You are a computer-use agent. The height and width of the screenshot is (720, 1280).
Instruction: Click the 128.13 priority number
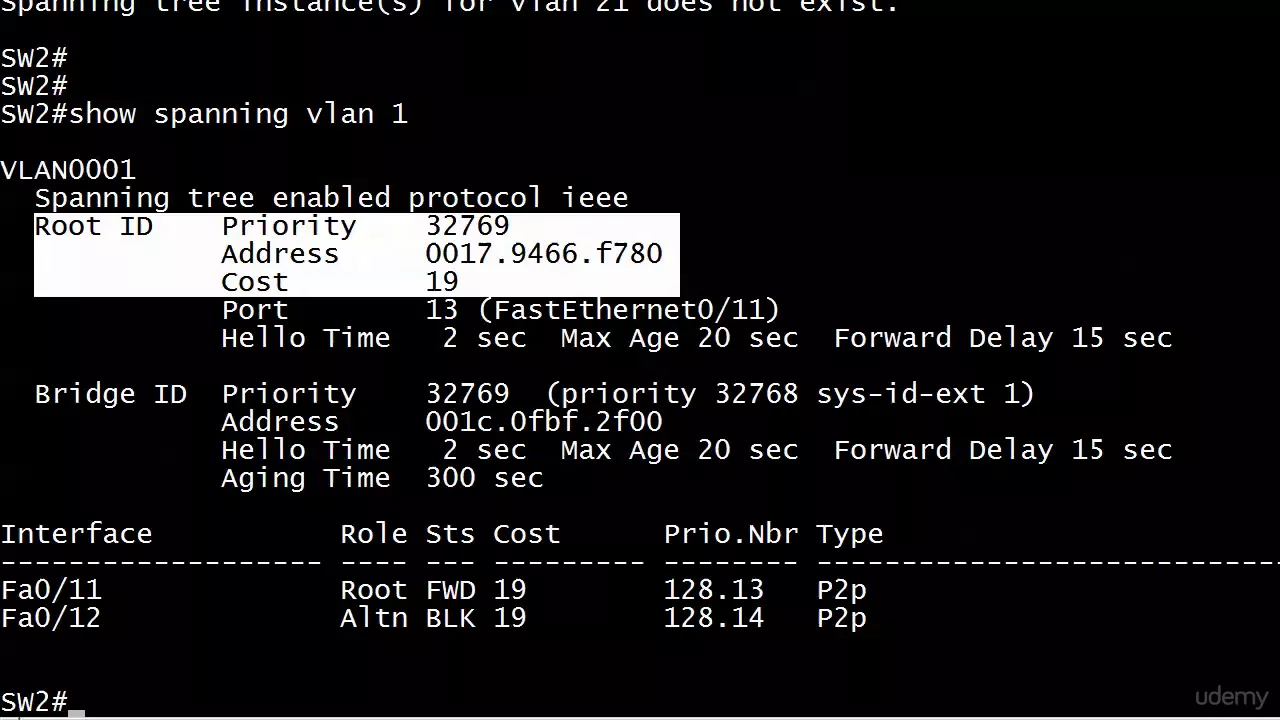[x=714, y=590]
